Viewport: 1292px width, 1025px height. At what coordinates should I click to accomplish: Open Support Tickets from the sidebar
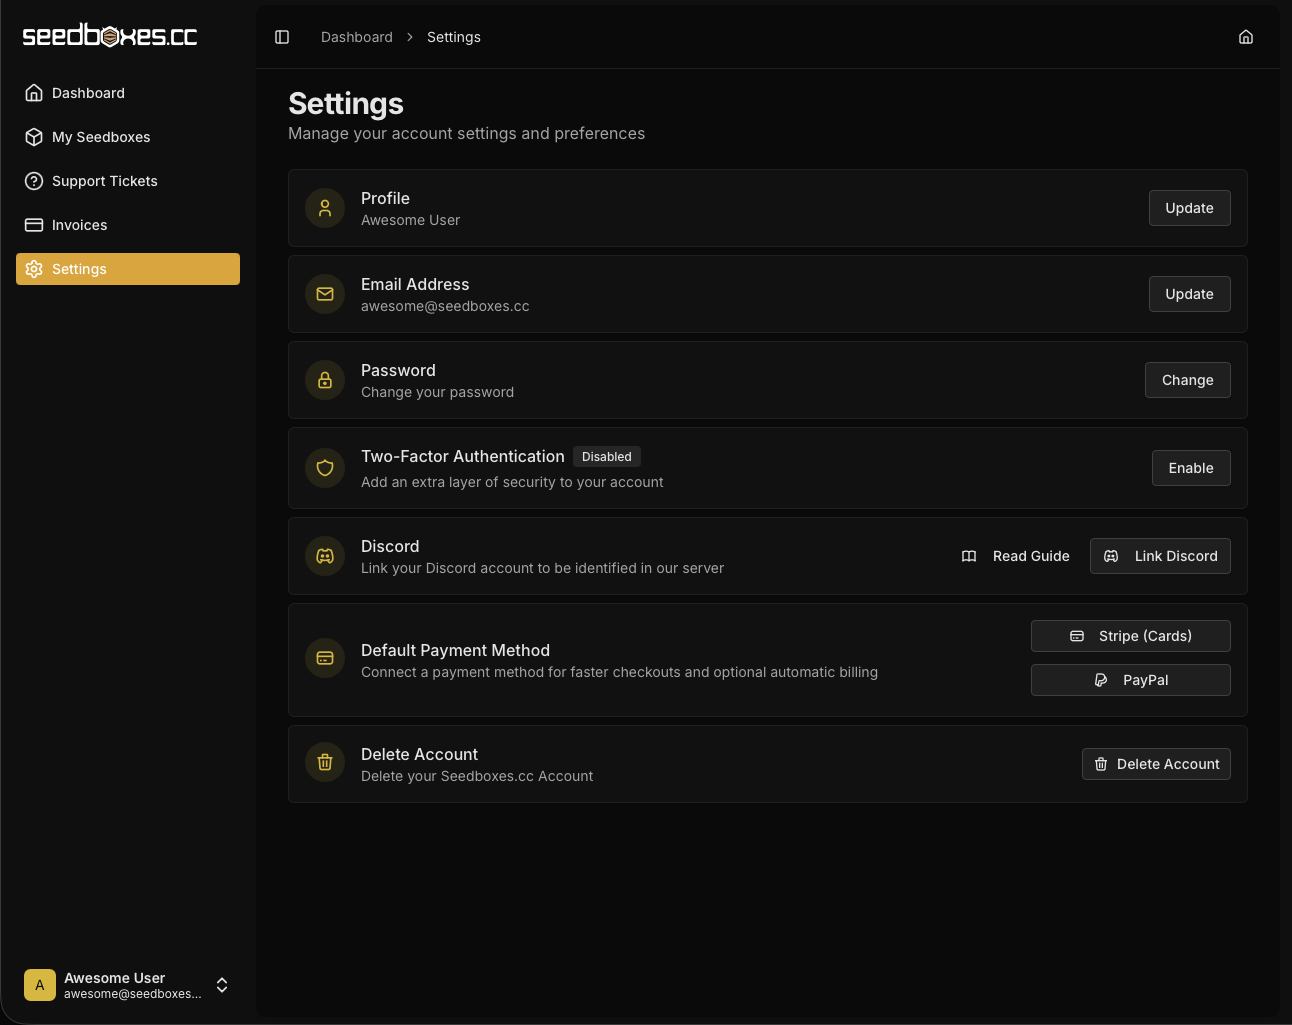[105, 181]
